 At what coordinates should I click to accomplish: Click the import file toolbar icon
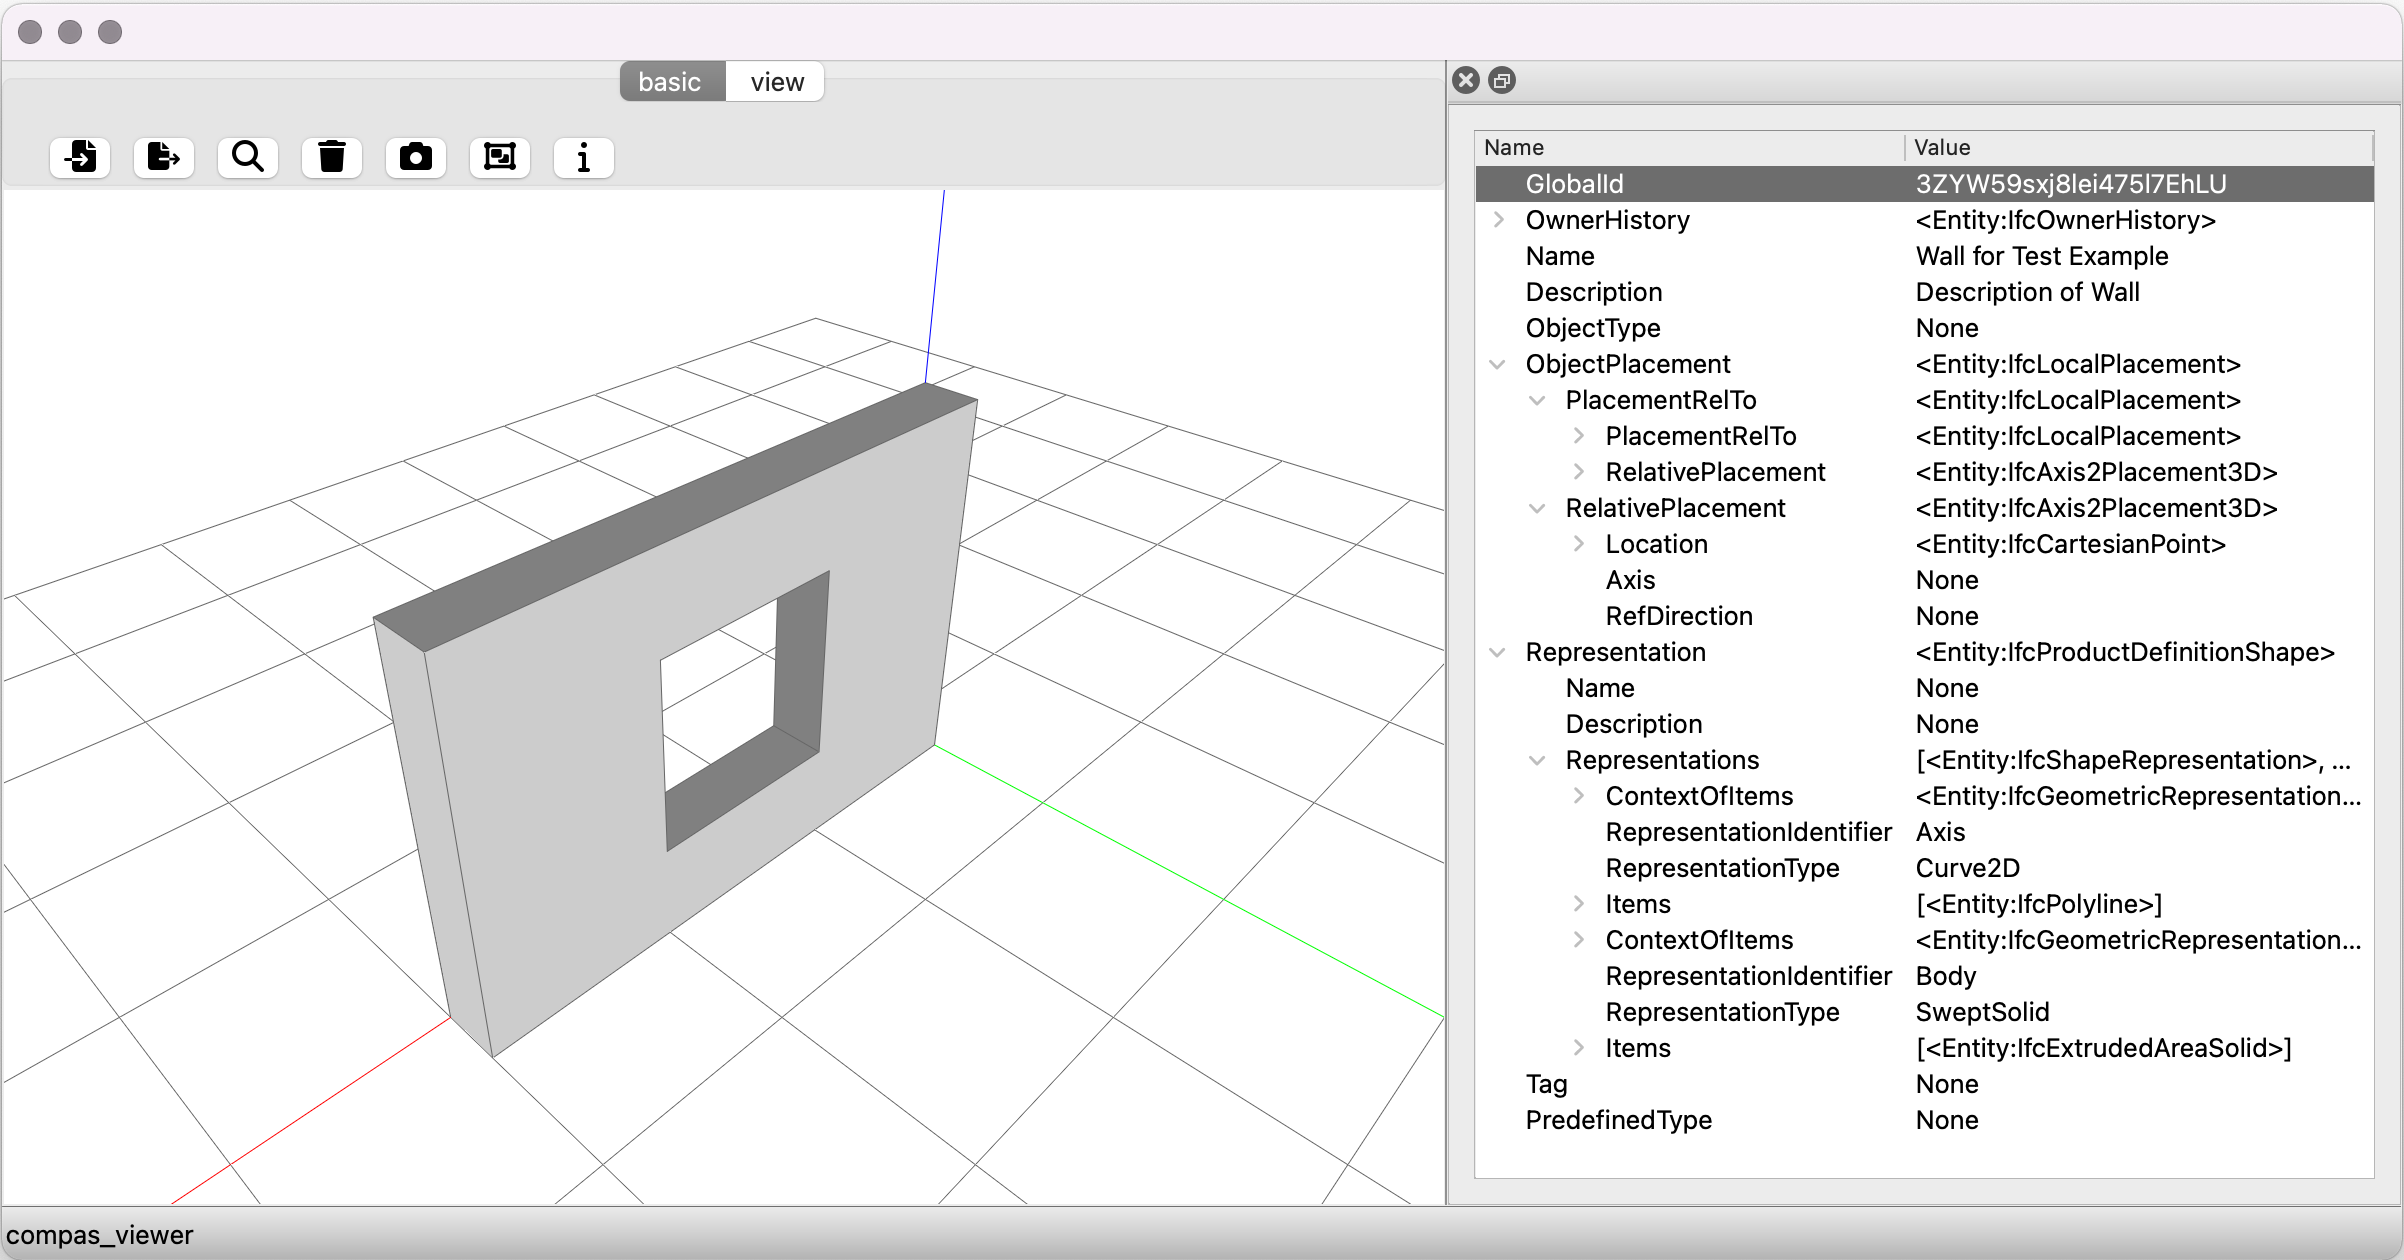coord(80,157)
